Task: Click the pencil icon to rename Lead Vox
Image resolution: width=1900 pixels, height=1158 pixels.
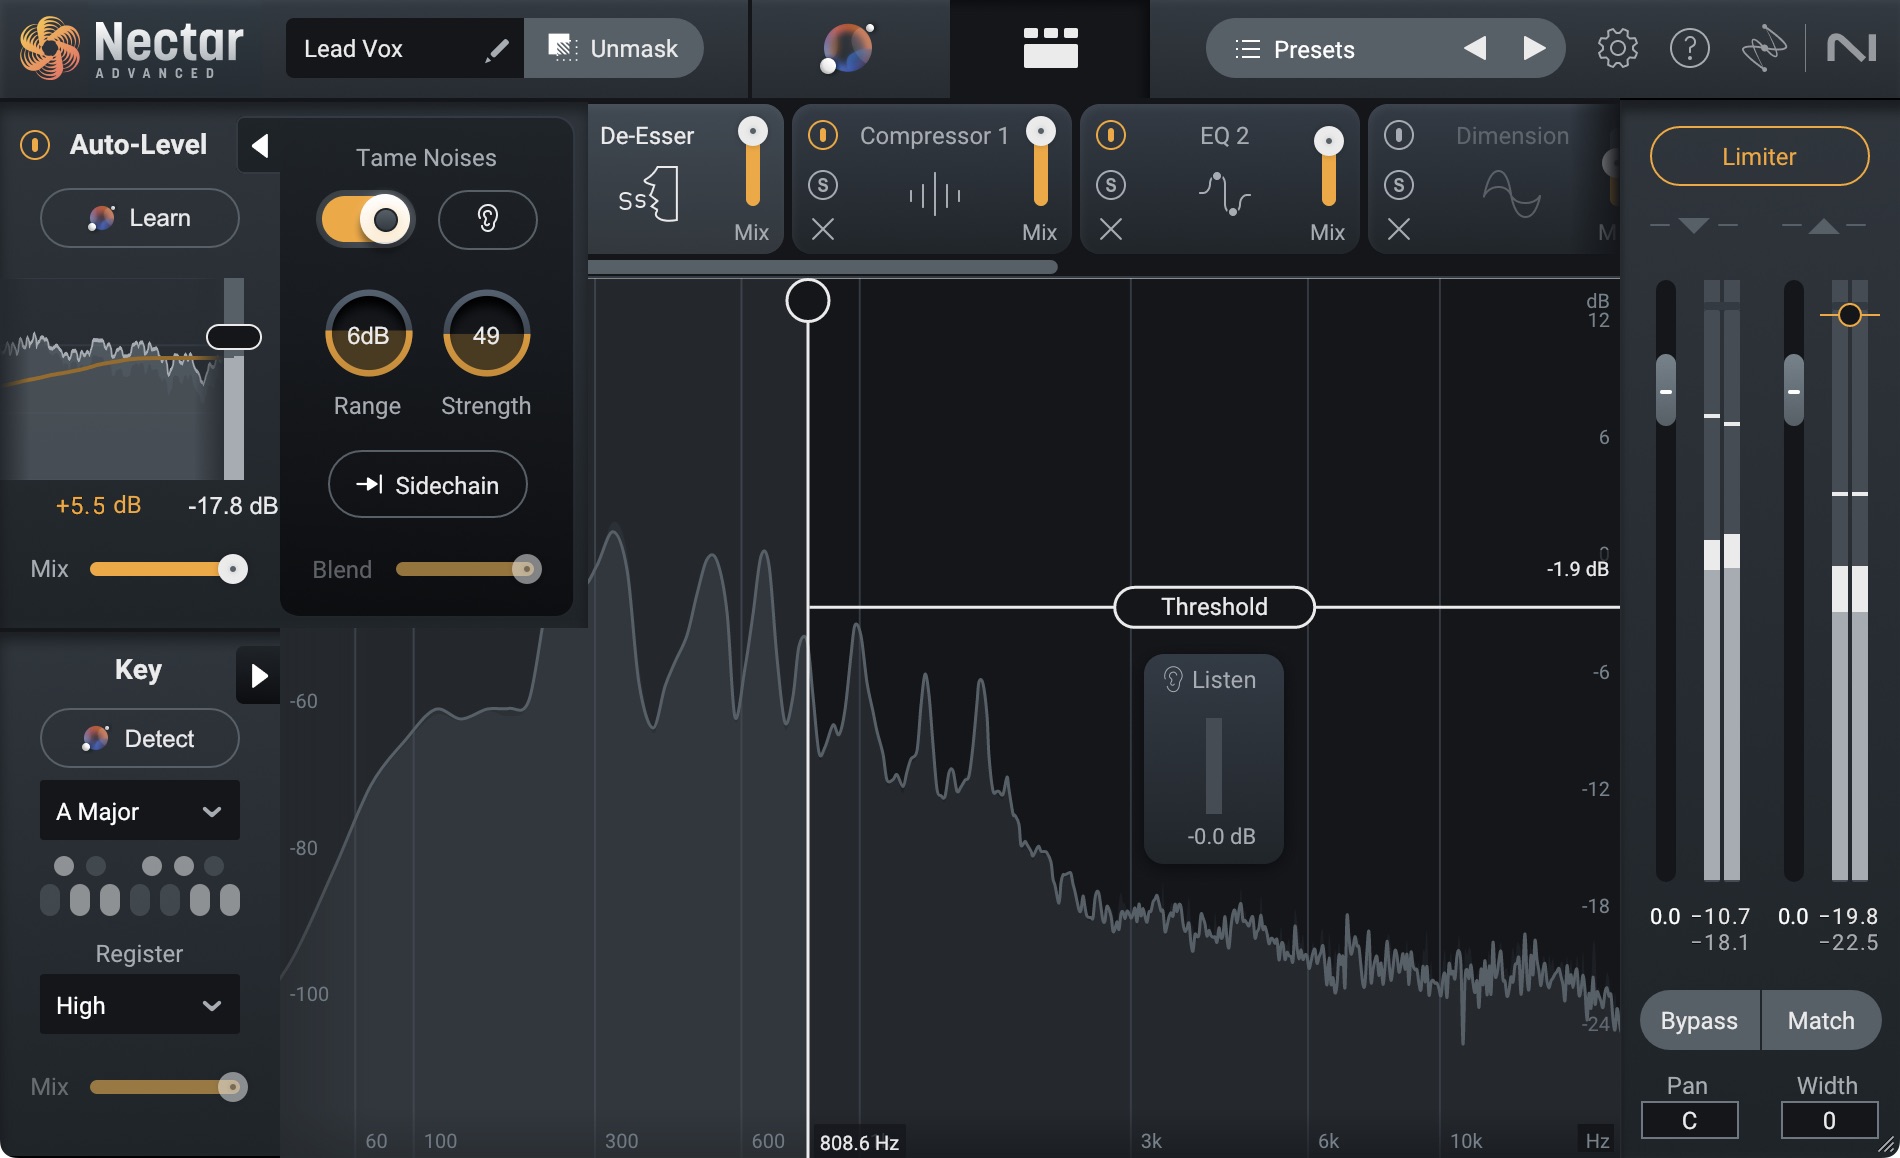Action: coord(496,50)
